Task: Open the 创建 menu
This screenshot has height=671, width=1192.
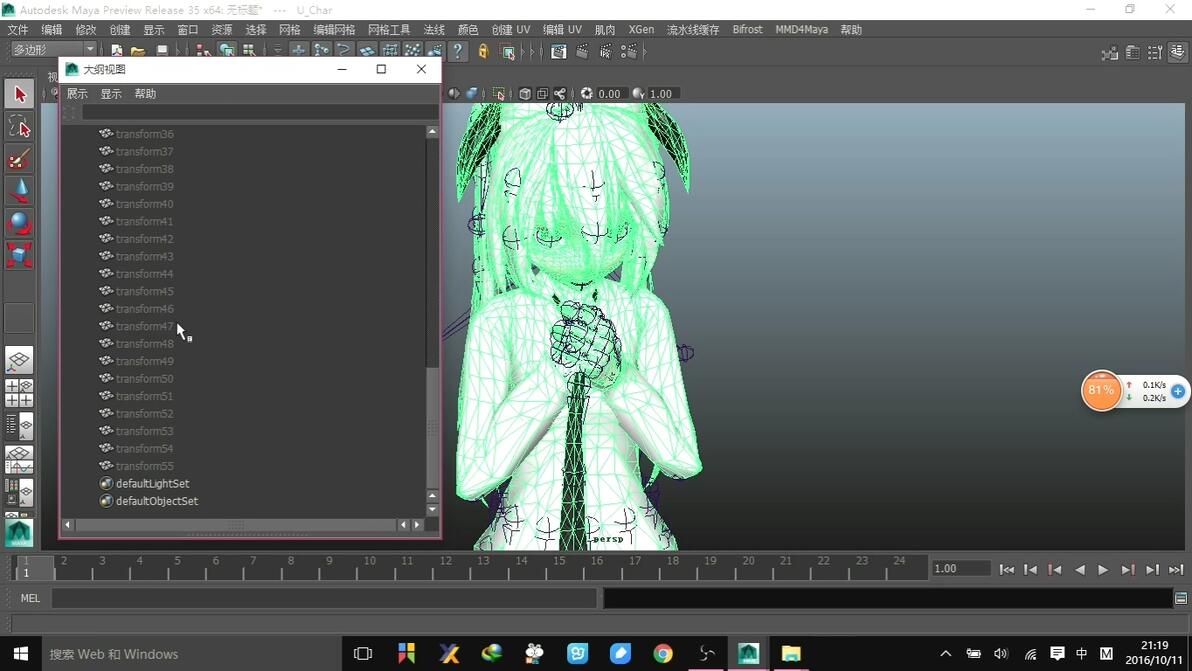Action: tap(120, 30)
